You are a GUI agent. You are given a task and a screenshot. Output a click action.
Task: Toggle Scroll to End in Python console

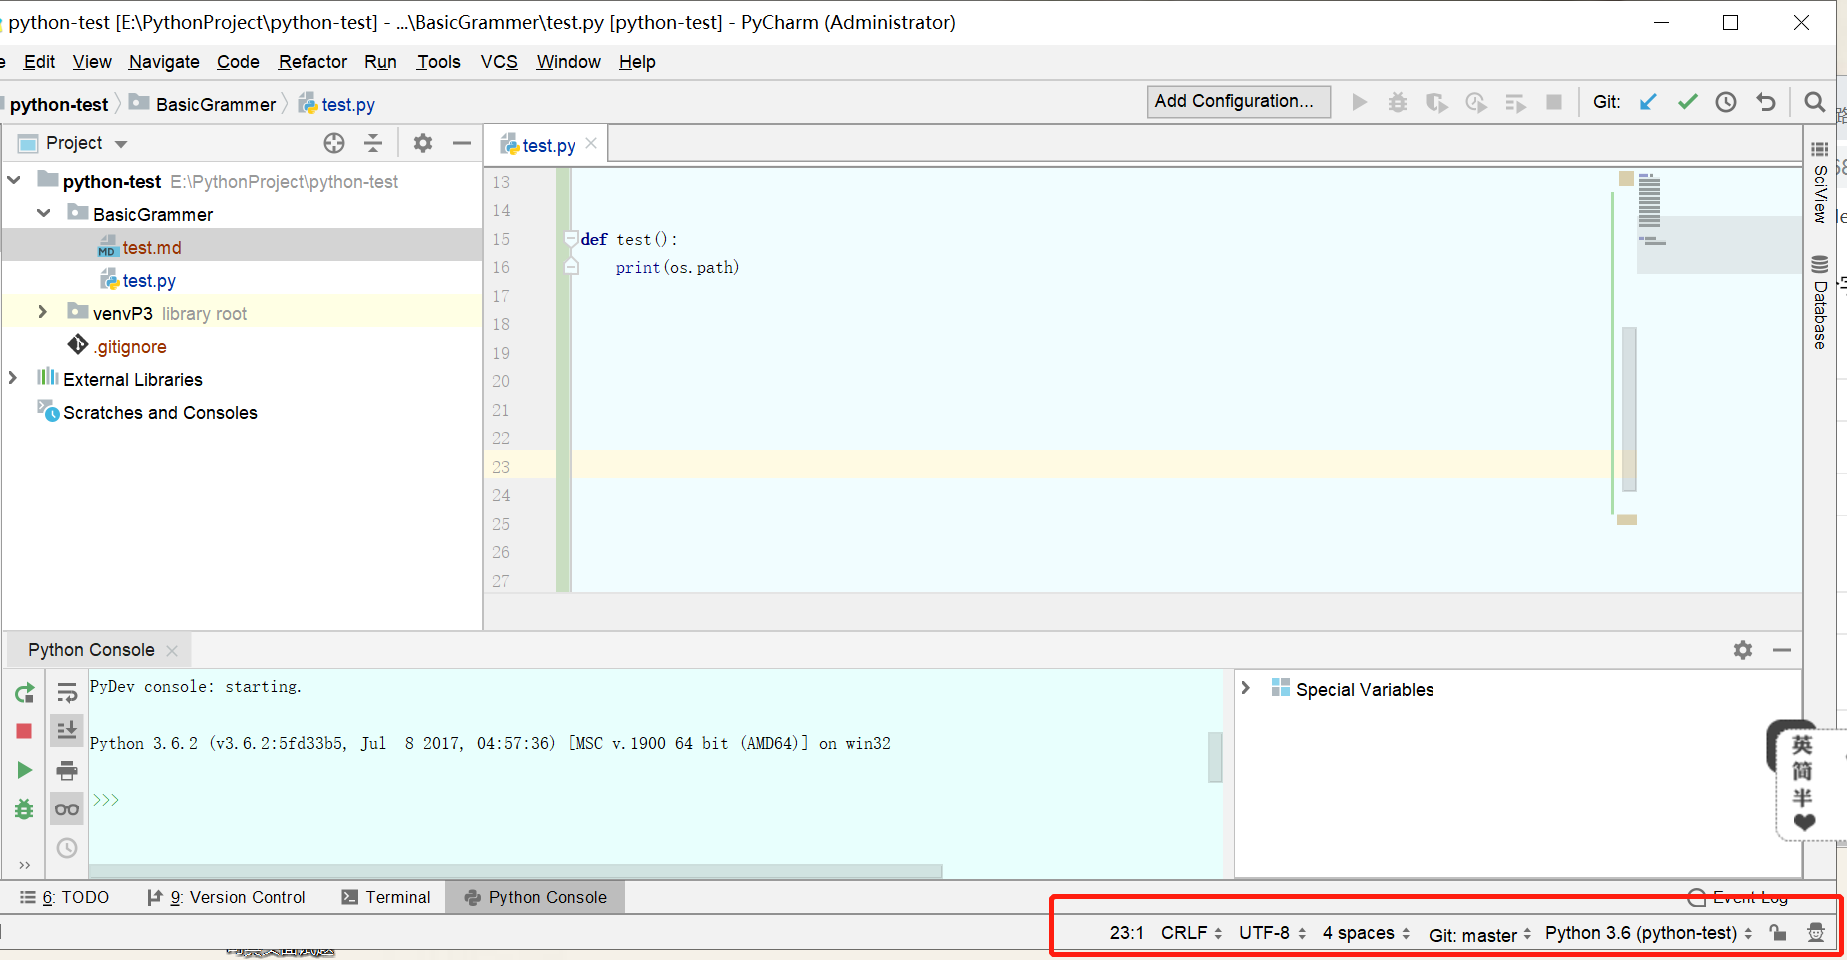[67, 731]
